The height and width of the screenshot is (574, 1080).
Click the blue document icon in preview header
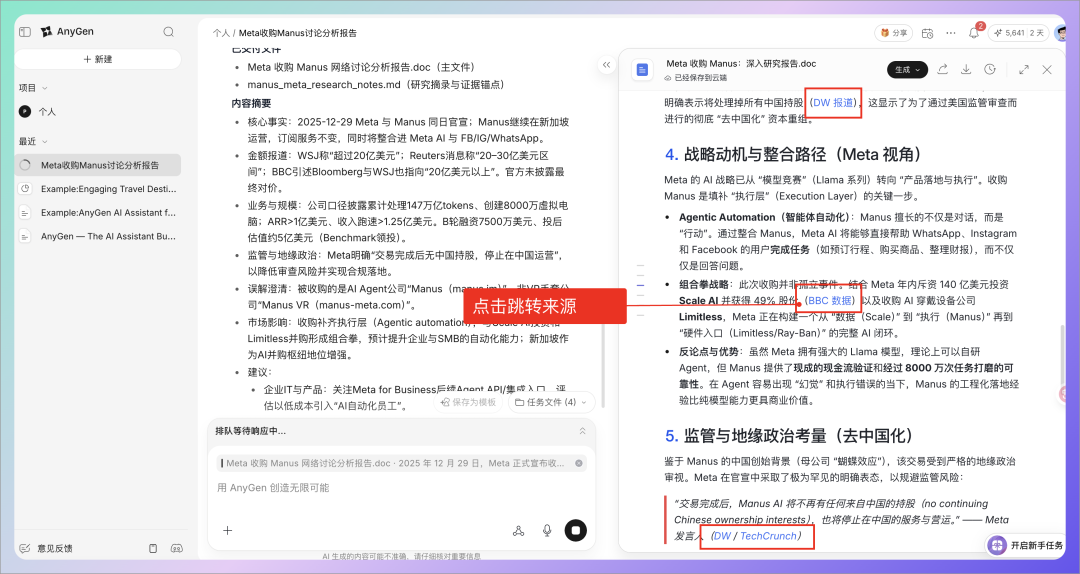coord(642,70)
